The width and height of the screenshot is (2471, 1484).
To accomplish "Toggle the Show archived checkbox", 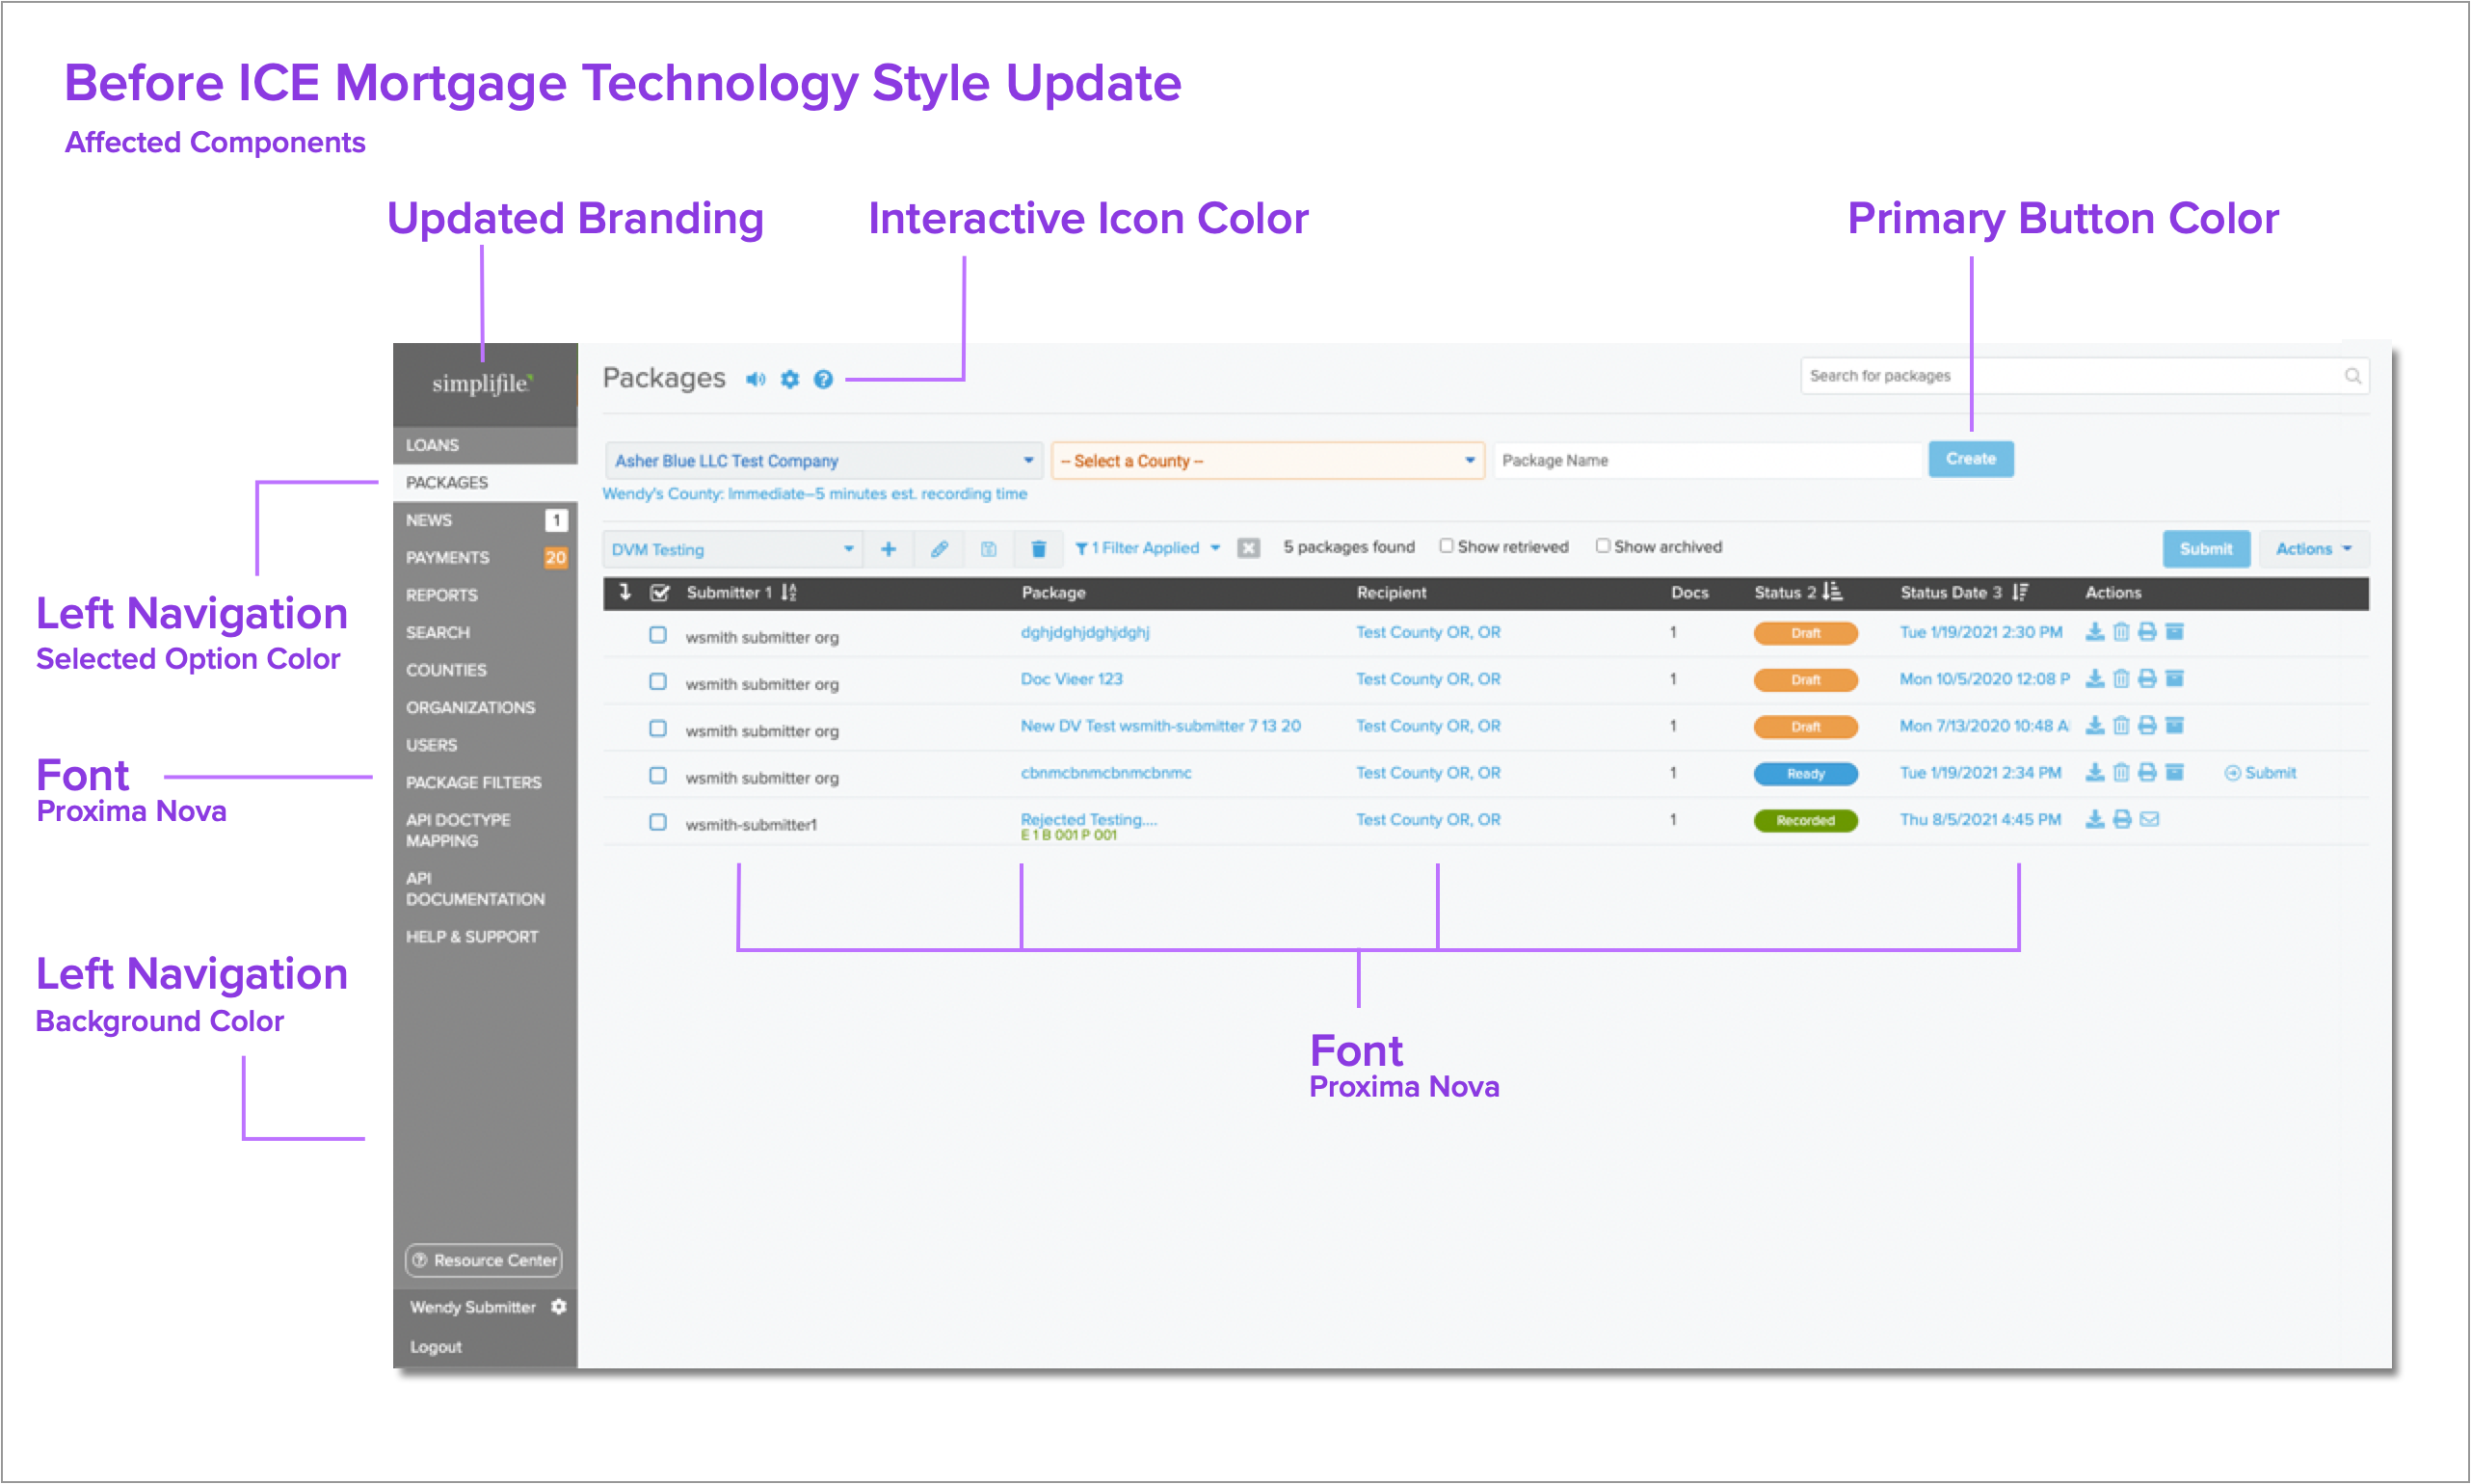I will point(1602,546).
